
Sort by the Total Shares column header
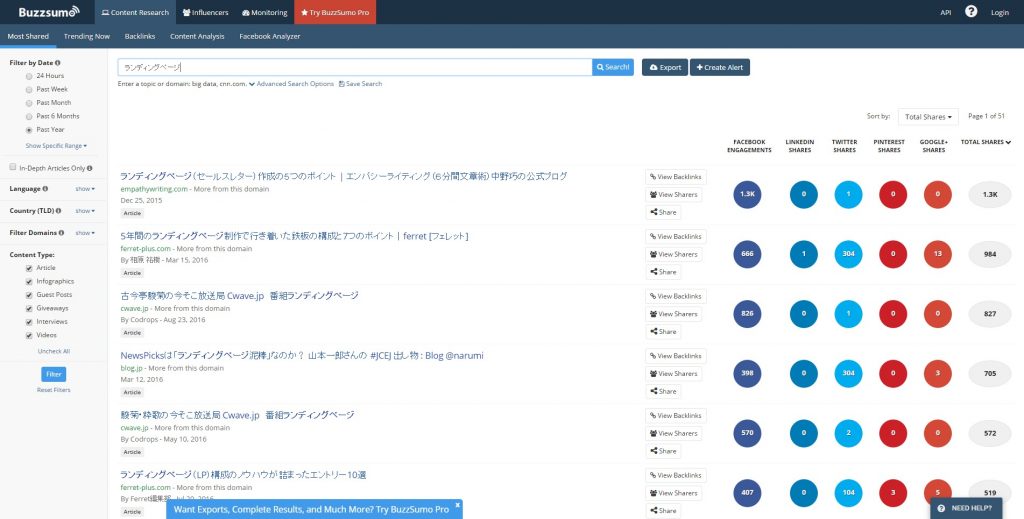point(985,142)
